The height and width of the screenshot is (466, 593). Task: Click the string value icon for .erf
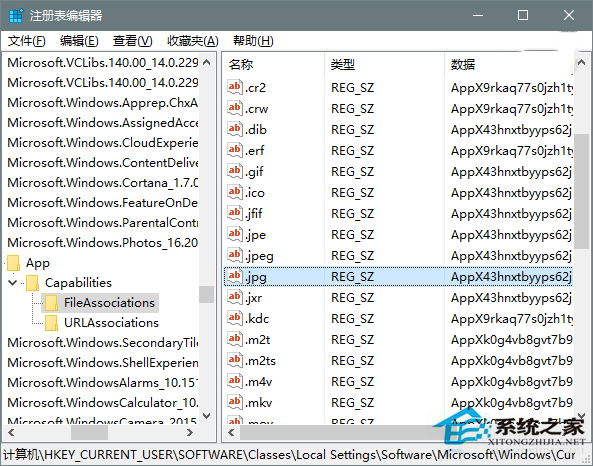pos(234,150)
